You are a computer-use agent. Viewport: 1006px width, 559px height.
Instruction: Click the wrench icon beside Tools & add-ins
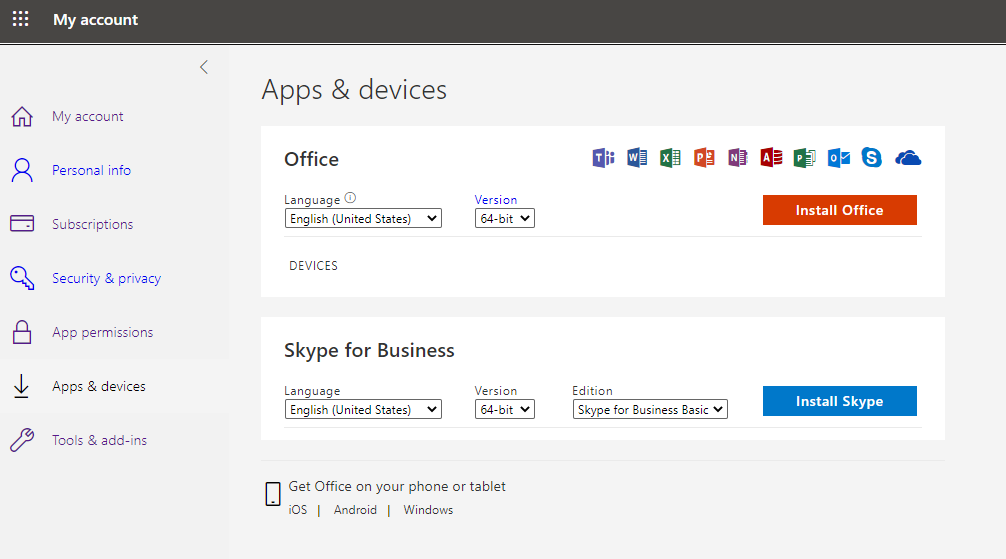pos(22,440)
